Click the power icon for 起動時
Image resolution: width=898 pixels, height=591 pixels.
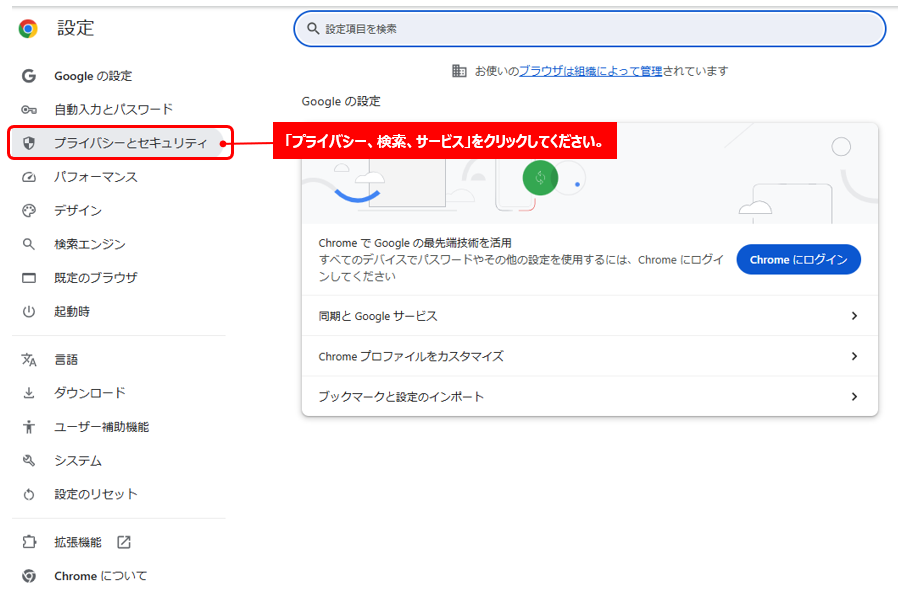22,311
